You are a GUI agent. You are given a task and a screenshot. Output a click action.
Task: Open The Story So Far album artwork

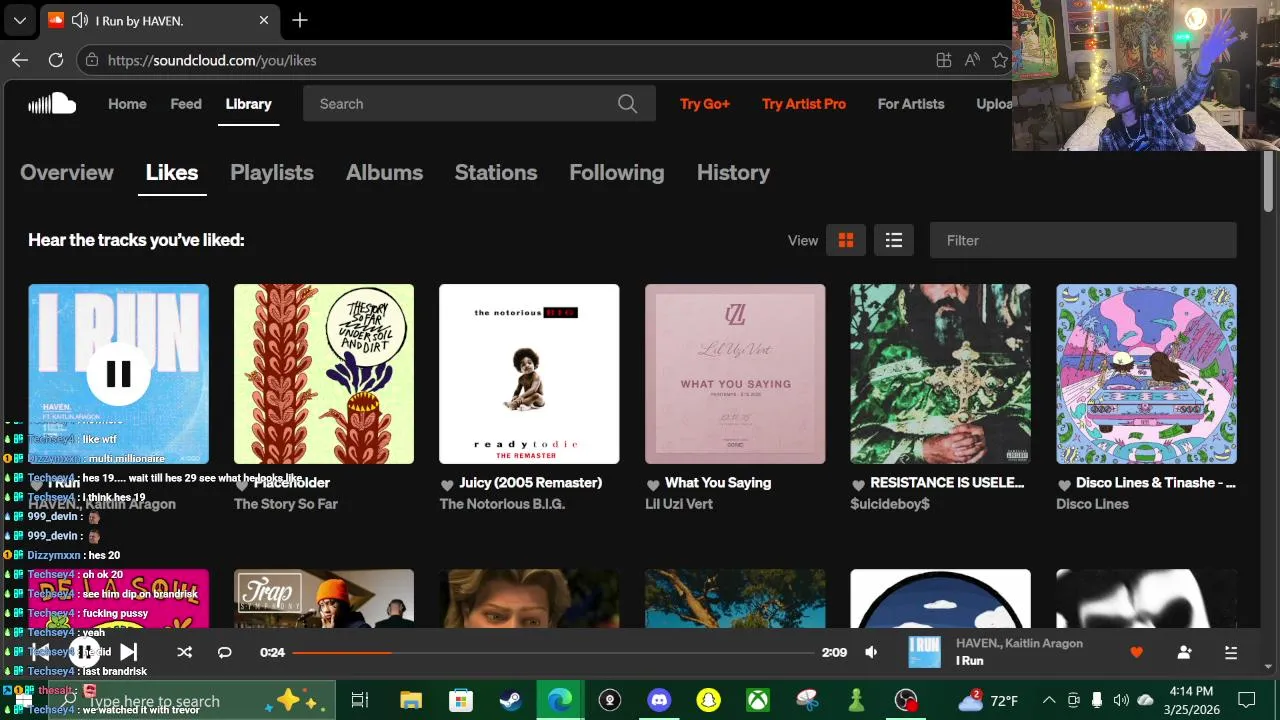coord(324,374)
